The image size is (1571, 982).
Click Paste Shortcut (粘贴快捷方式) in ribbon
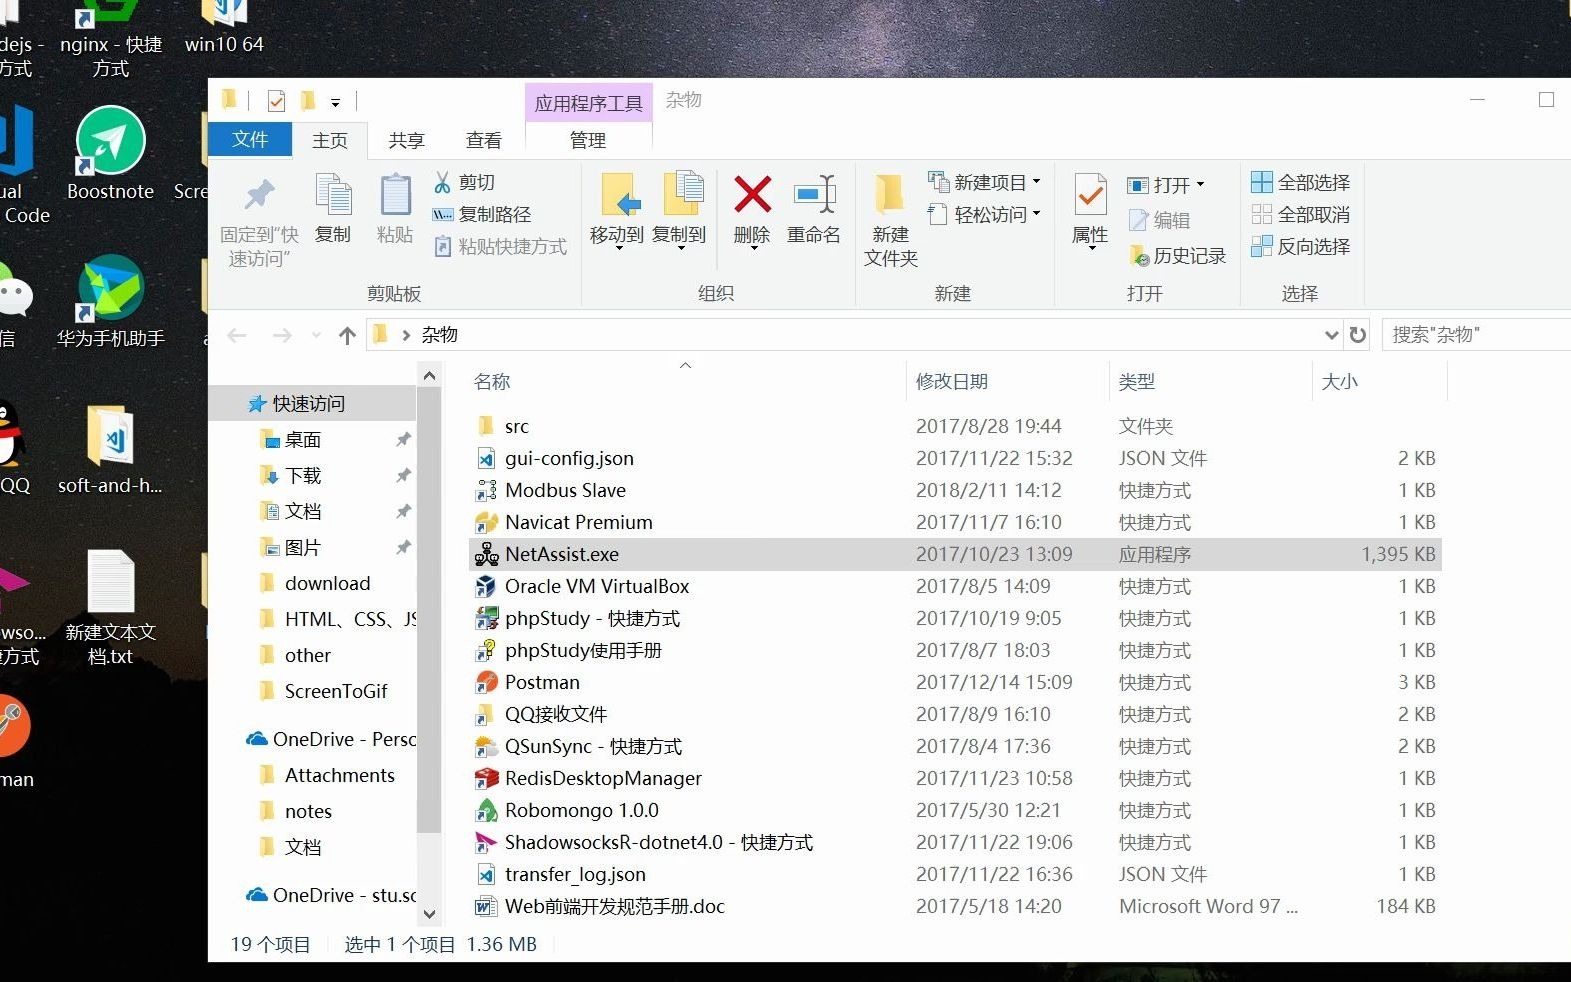click(500, 246)
